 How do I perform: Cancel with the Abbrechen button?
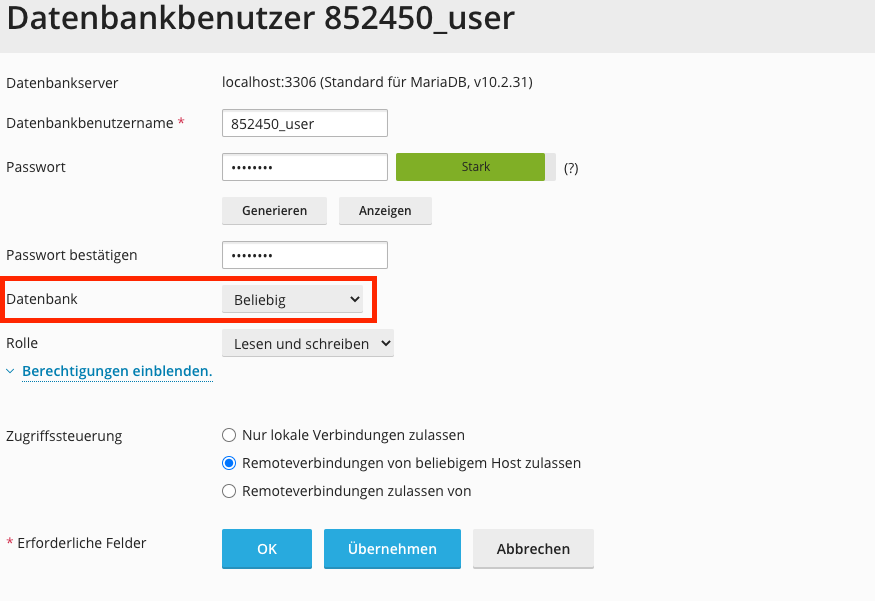click(x=533, y=549)
